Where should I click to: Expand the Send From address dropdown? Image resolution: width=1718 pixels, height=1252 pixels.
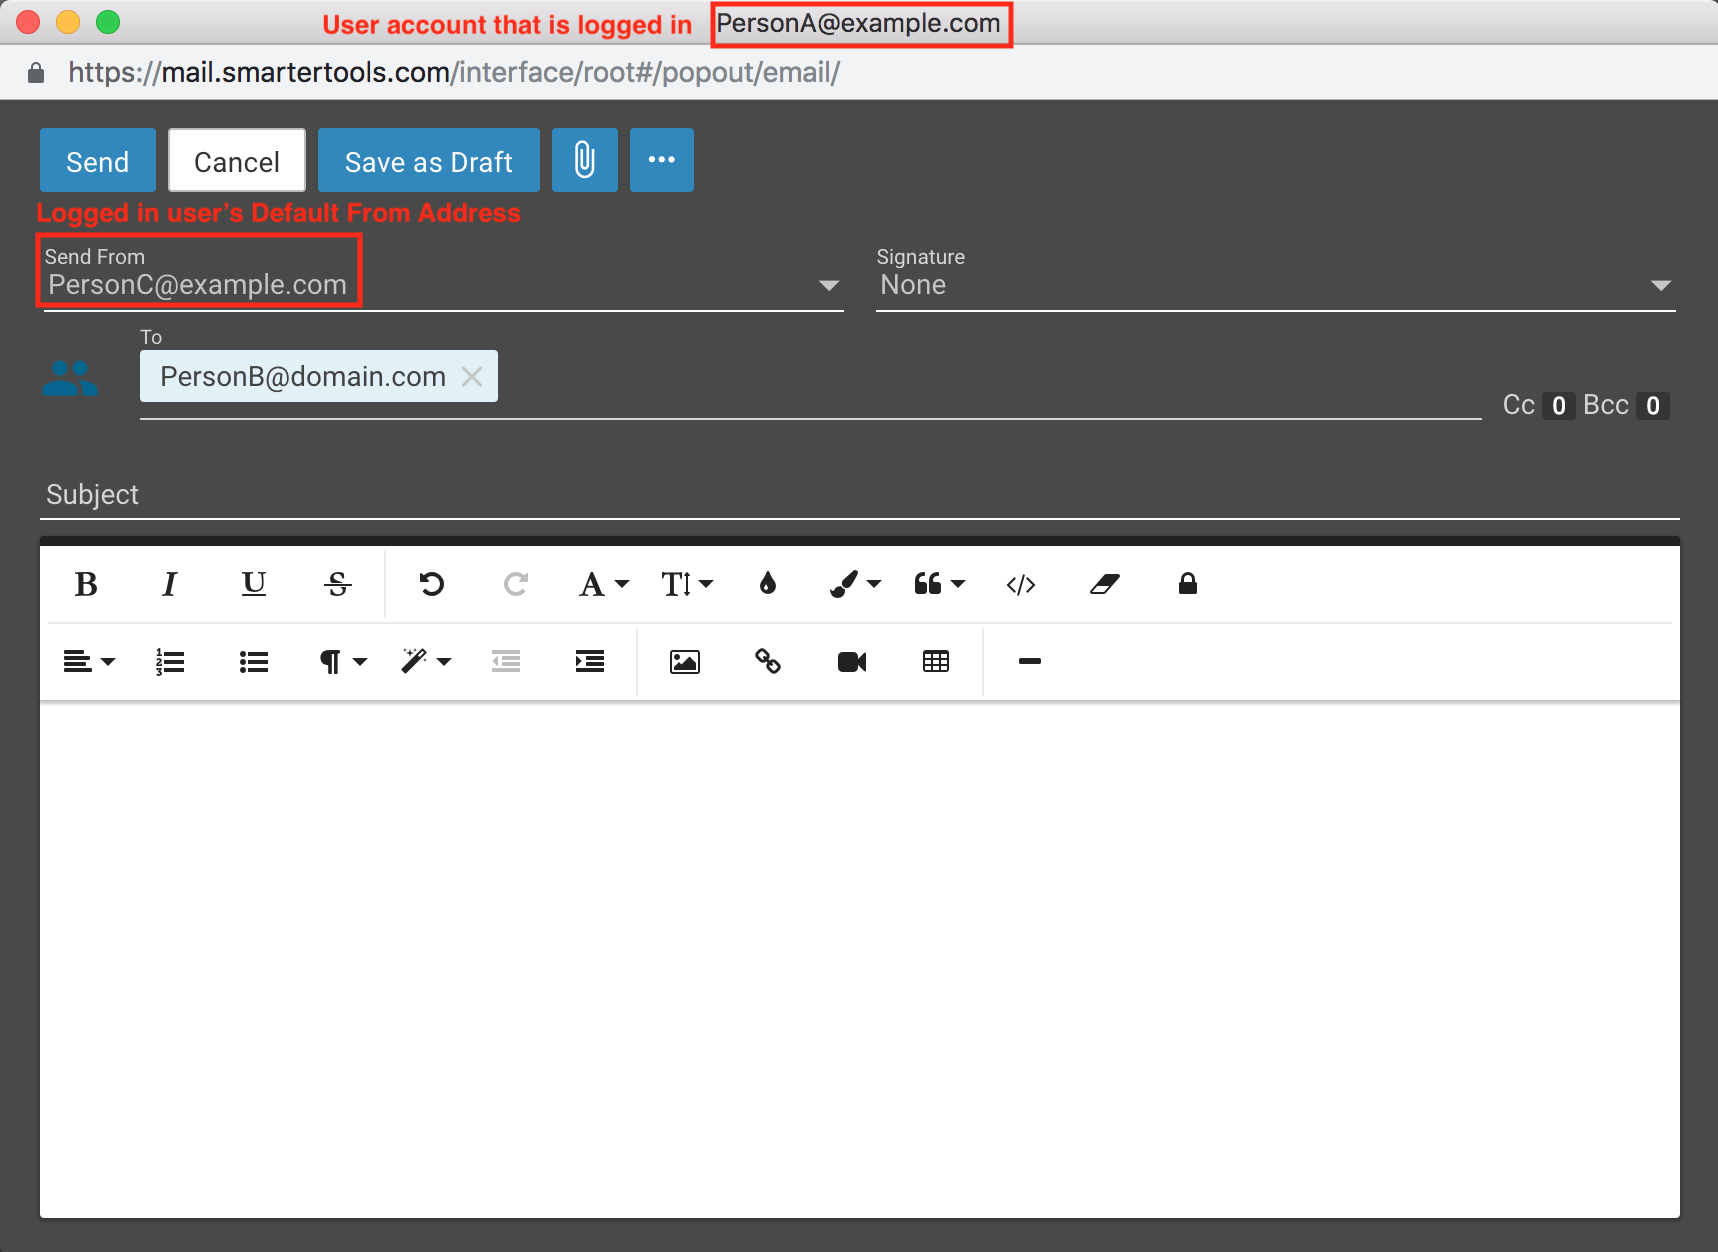point(828,286)
